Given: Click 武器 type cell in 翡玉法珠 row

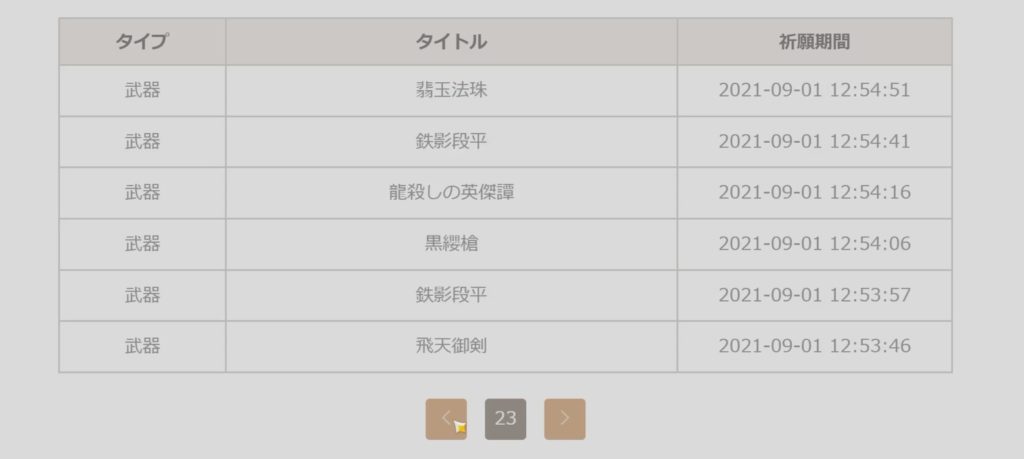Looking at the screenshot, I should 142,90.
